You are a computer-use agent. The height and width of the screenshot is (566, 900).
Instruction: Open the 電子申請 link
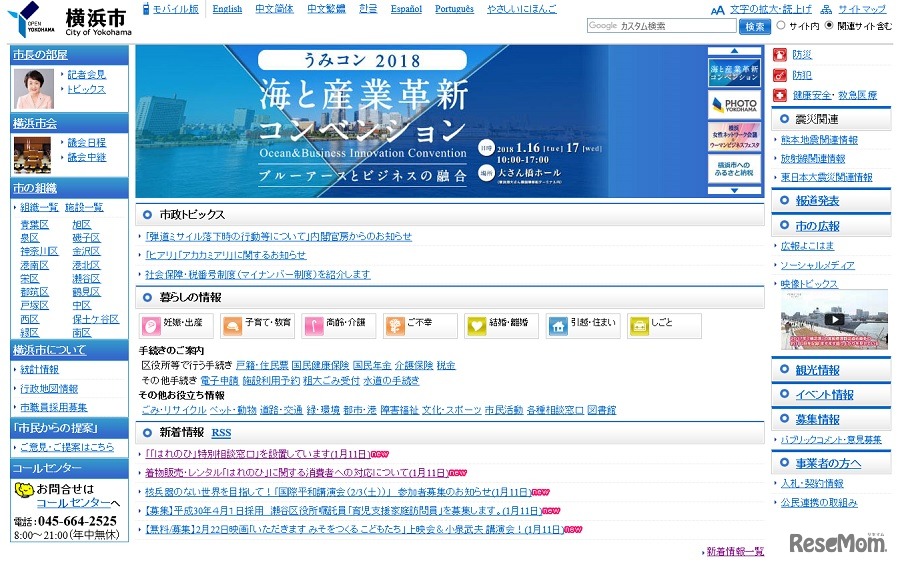pyautogui.click(x=219, y=380)
